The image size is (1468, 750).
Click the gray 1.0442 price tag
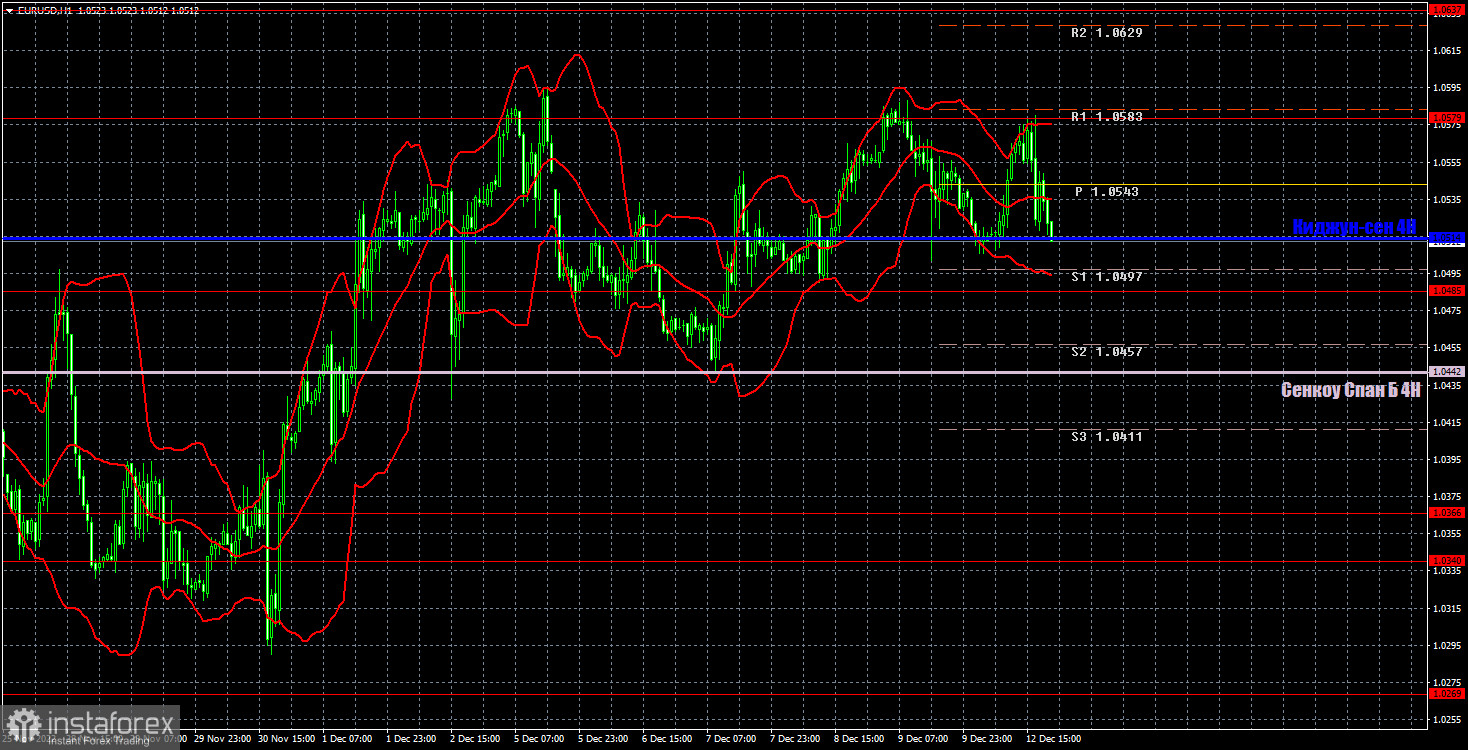tap(1447, 371)
